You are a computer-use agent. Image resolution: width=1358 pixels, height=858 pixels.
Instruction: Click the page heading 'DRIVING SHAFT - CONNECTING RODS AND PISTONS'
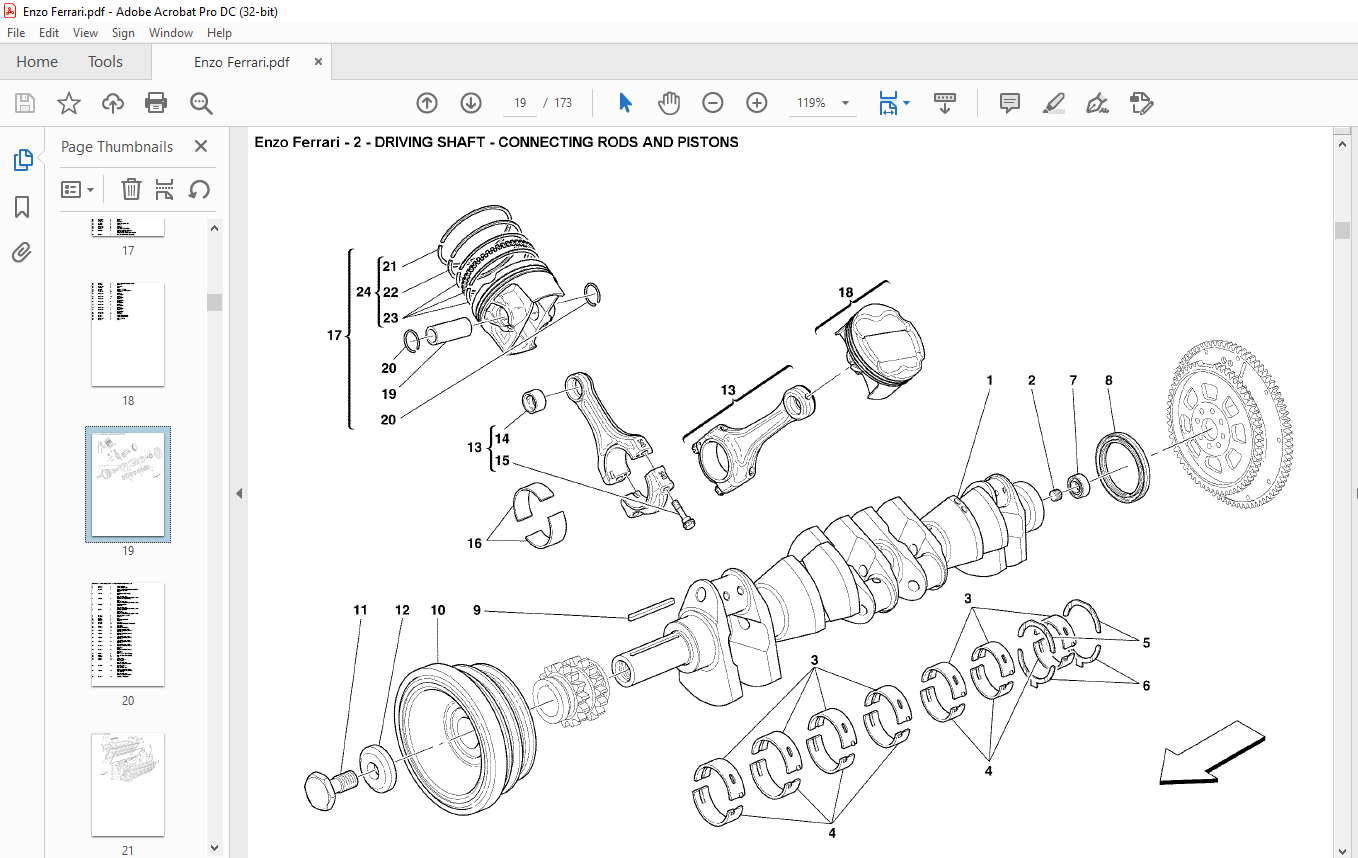(556, 142)
